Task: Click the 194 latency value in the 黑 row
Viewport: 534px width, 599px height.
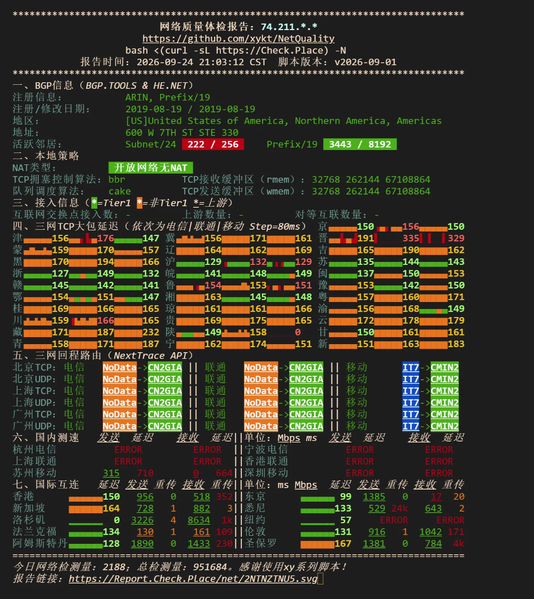Action: (x=105, y=262)
